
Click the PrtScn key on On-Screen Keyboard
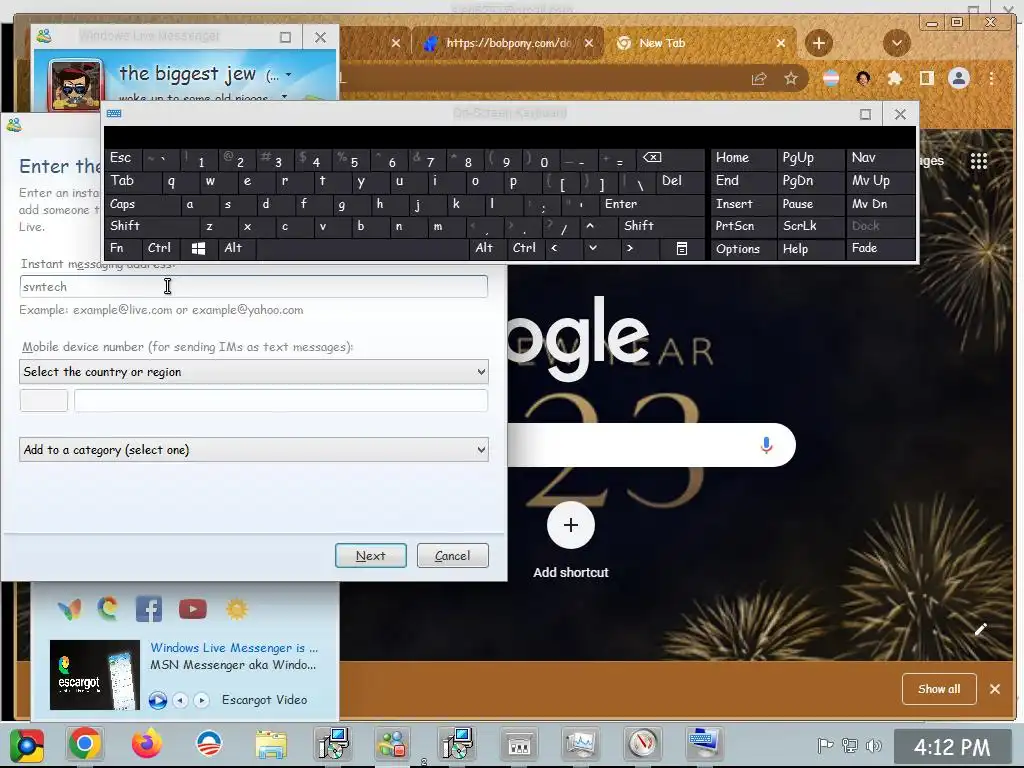[x=743, y=226]
